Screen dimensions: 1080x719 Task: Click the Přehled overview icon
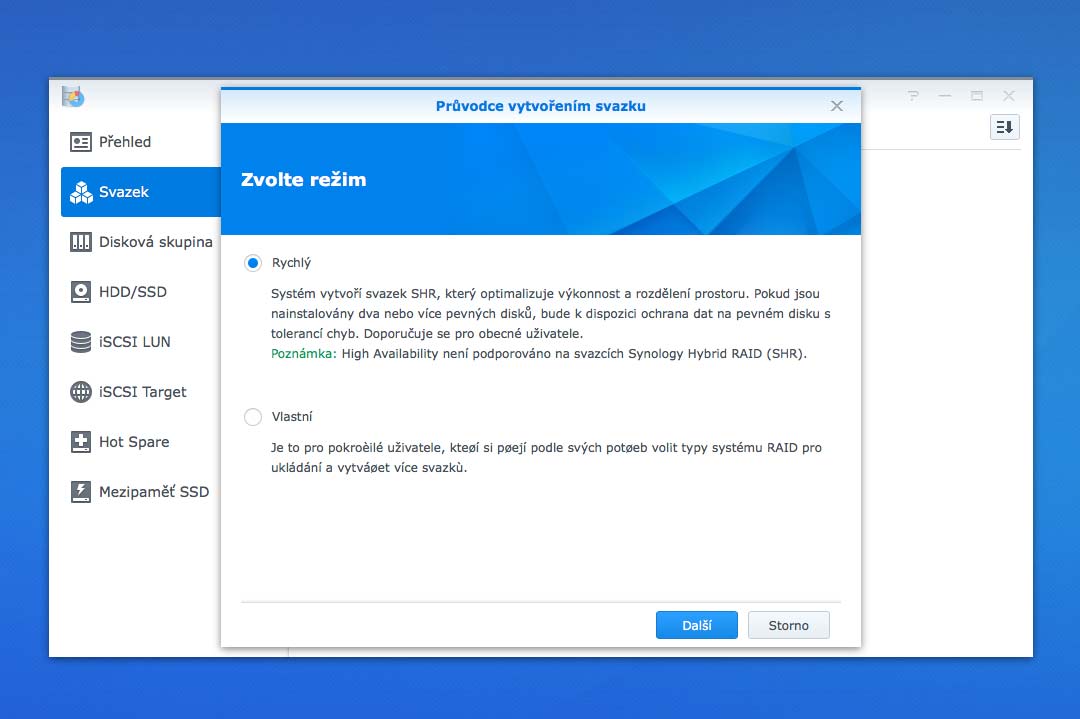click(81, 142)
